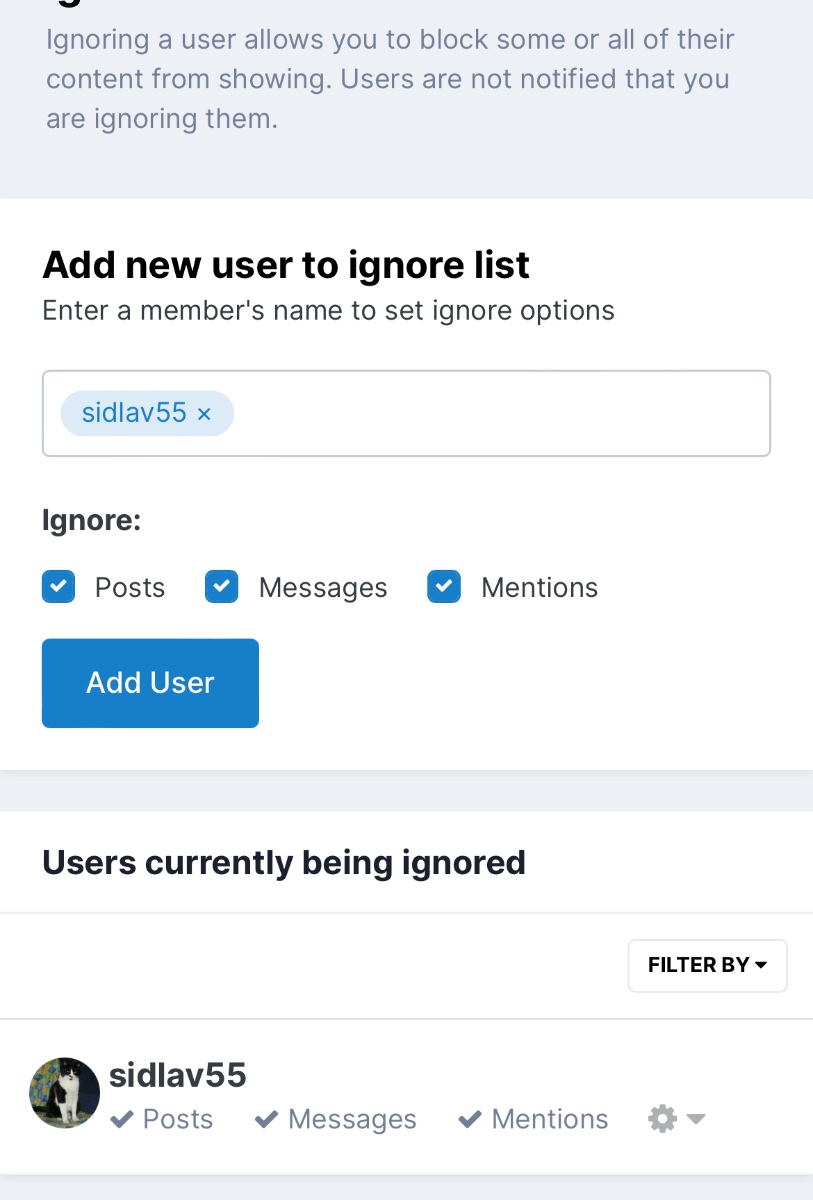Click sidlav55's cat avatar thumbnail
The width and height of the screenshot is (813, 1200).
(65, 1092)
